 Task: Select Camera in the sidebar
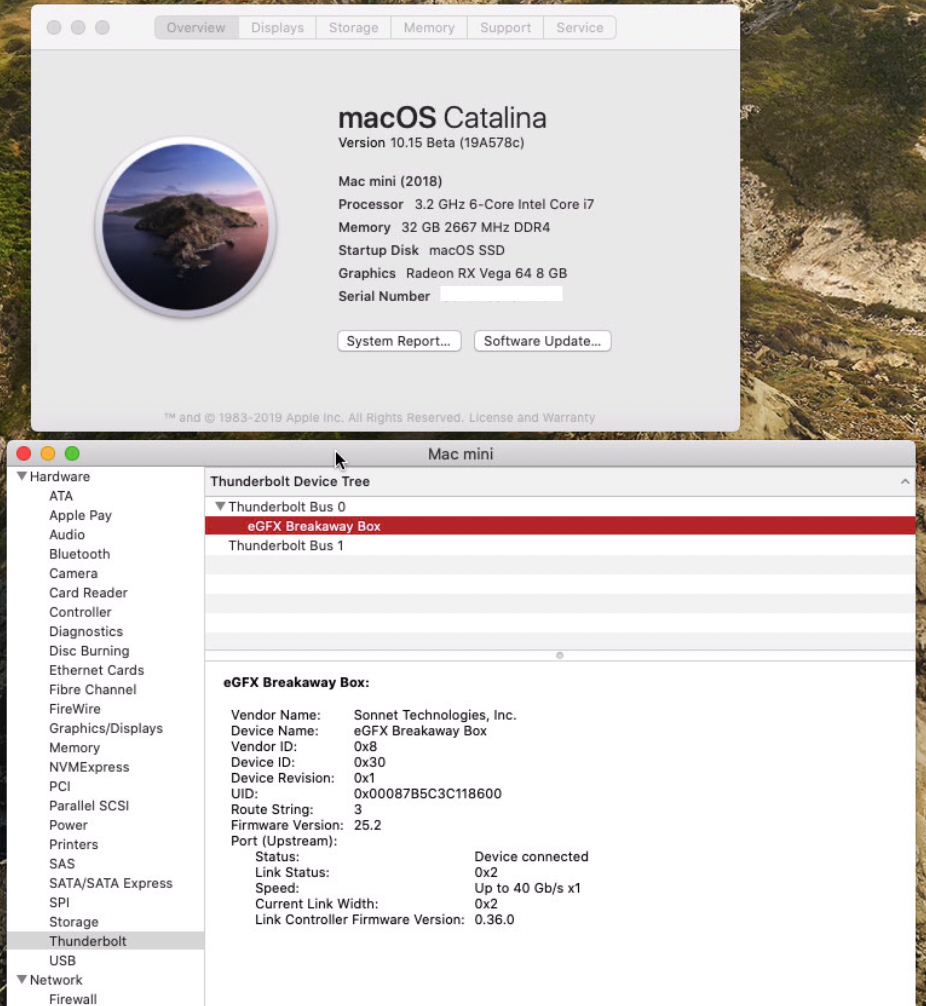pyautogui.click(x=73, y=573)
